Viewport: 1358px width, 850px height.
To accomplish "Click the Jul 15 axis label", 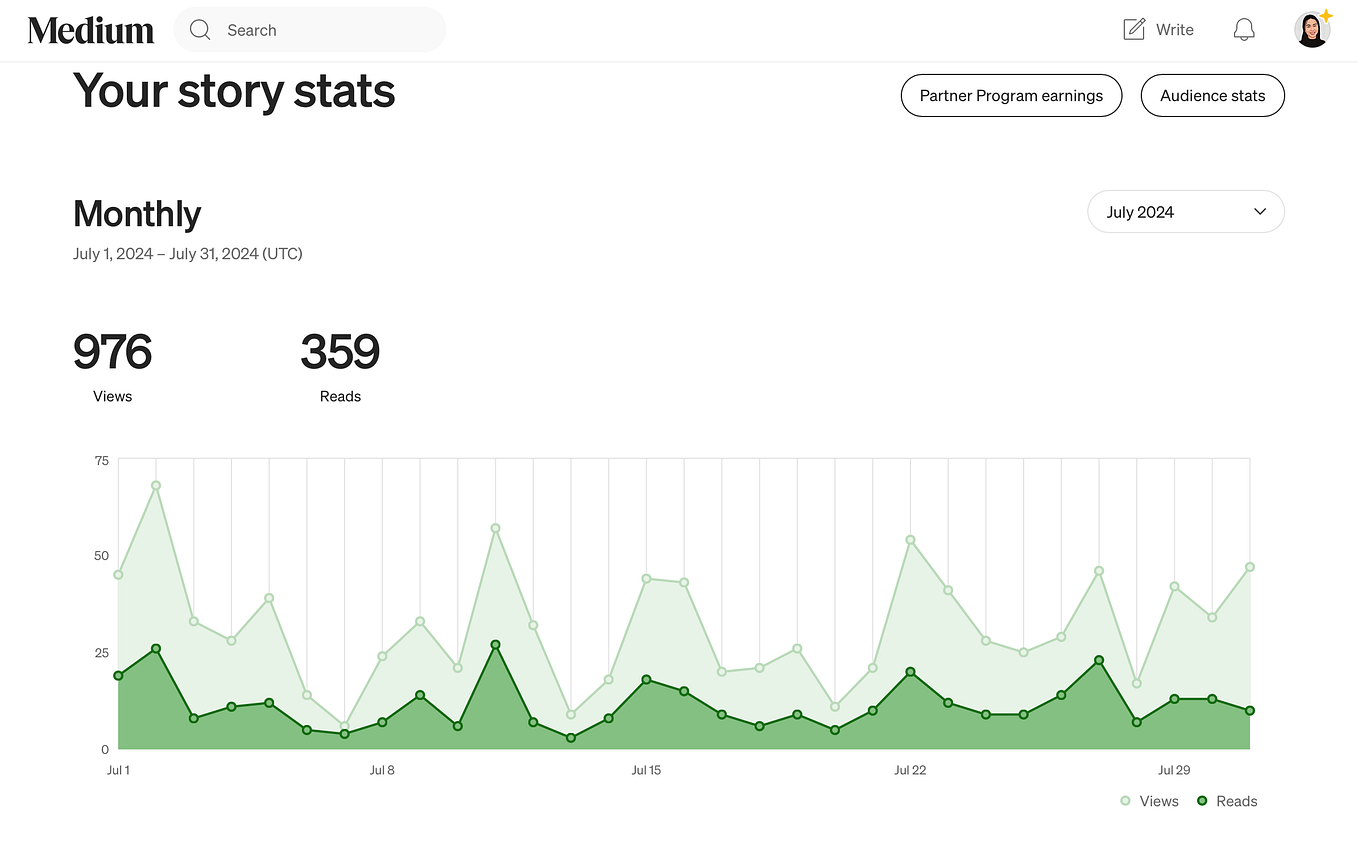I will [x=646, y=770].
